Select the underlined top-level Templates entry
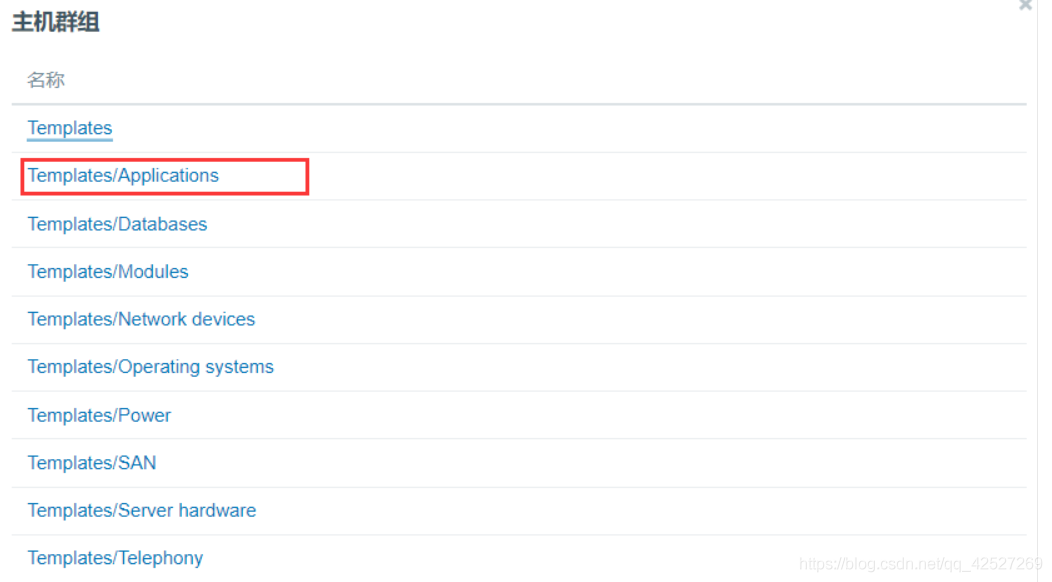The height and width of the screenshot is (582, 1052). (69, 128)
